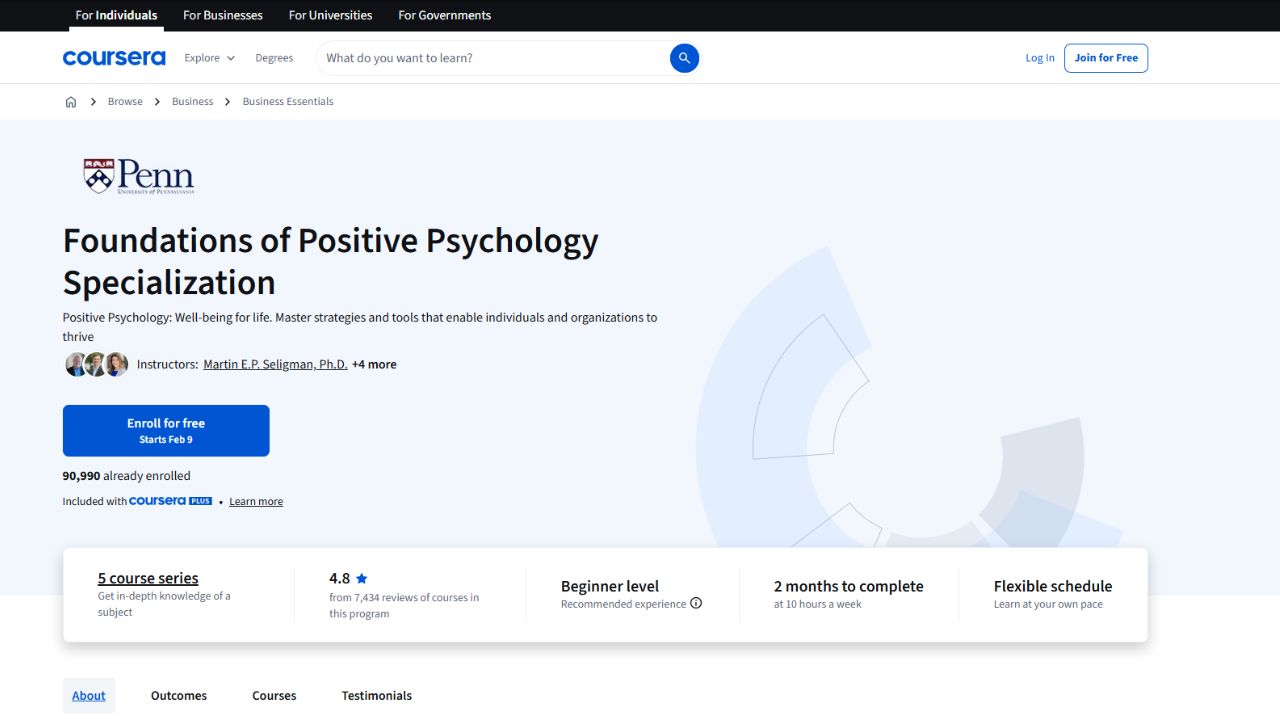Expand the +4 more instructors list
Screen dimensions: 1280x720
point(374,364)
